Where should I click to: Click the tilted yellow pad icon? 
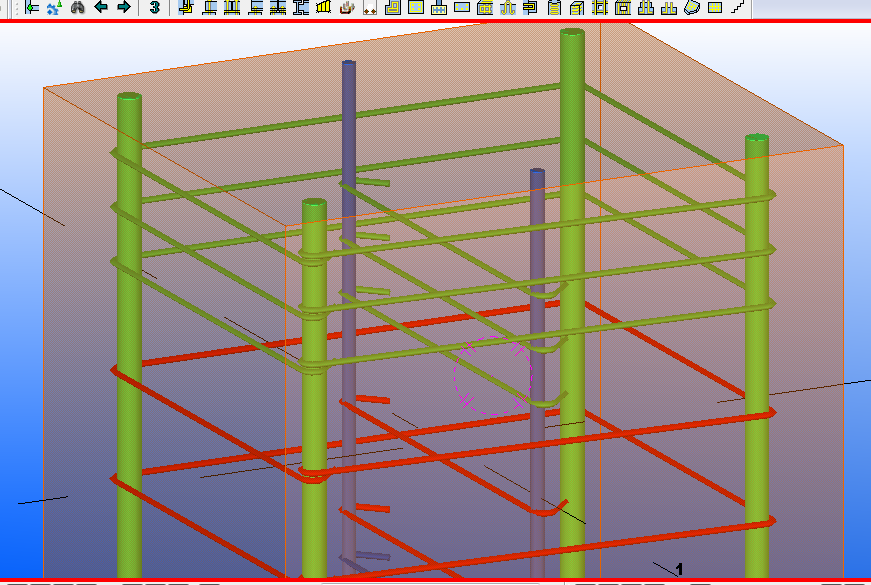point(692,7)
